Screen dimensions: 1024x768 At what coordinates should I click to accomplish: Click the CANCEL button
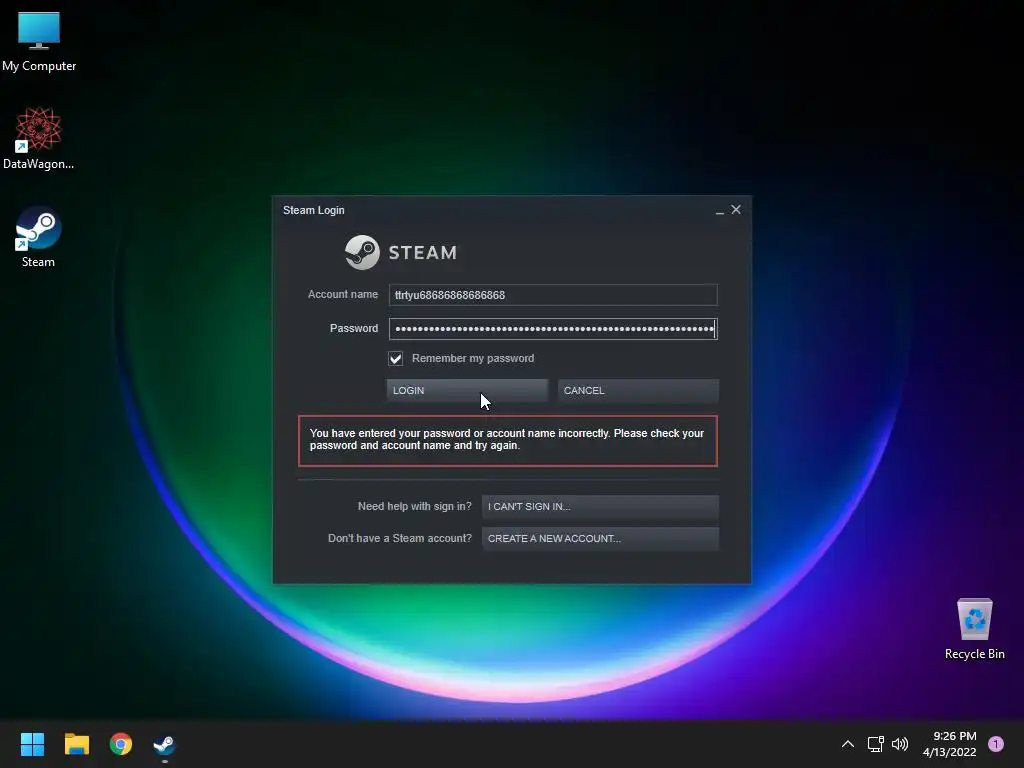click(638, 391)
